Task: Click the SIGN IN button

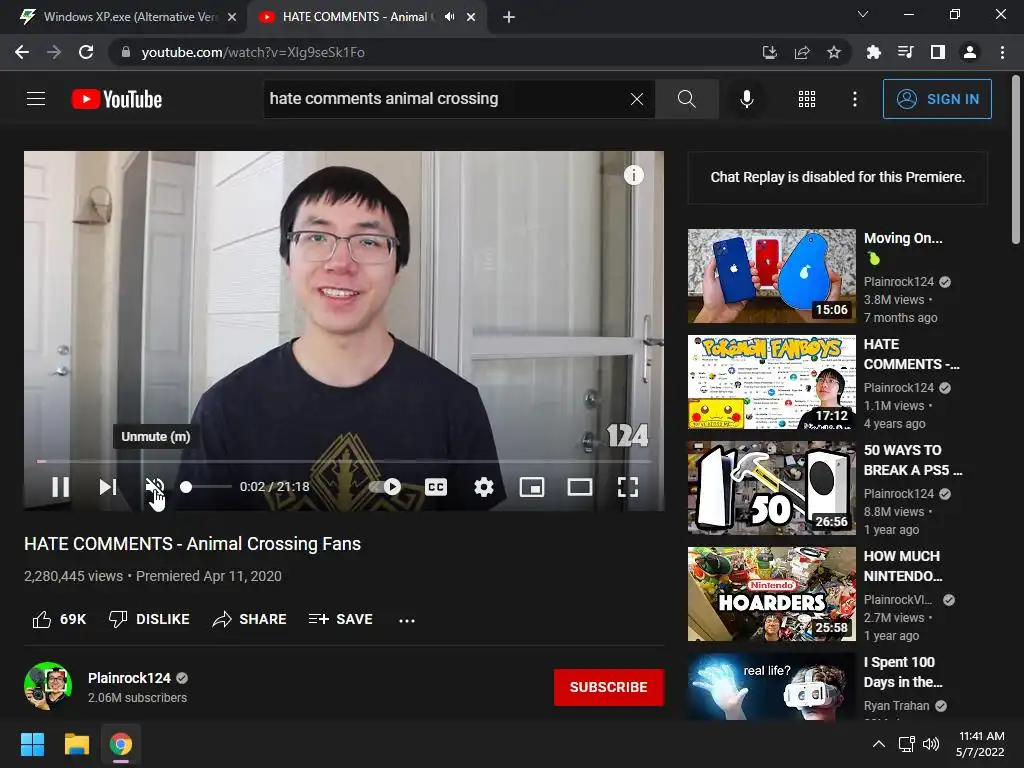Action: coord(937,99)
